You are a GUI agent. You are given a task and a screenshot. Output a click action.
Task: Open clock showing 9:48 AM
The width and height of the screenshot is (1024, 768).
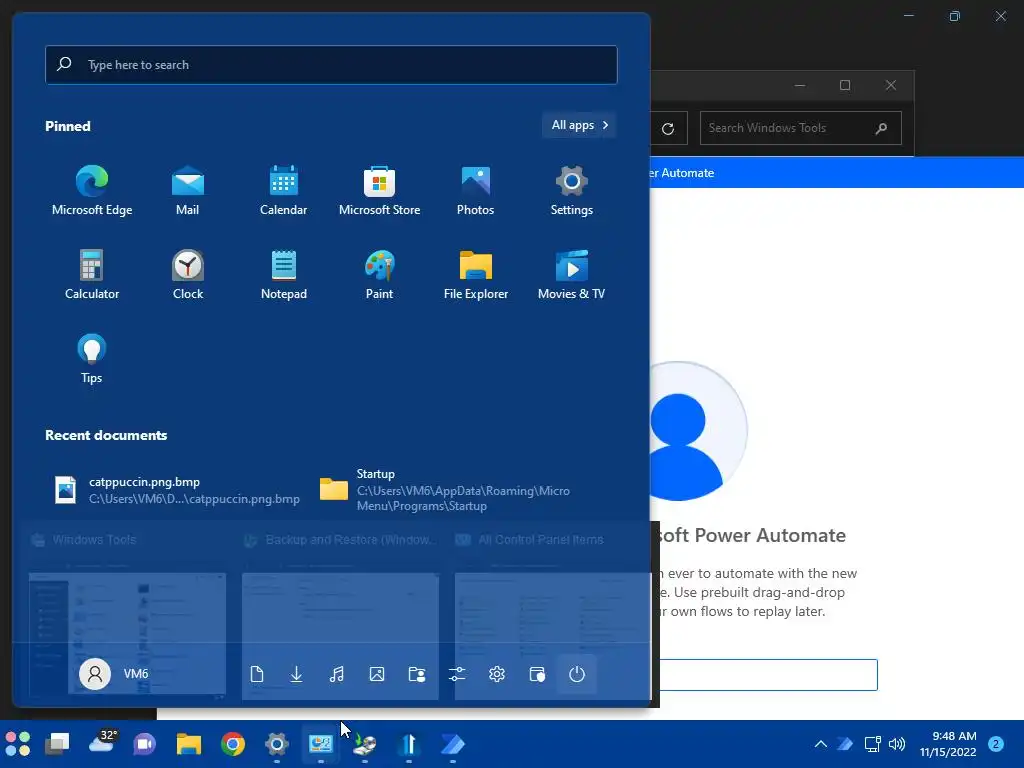coord(948,744)
